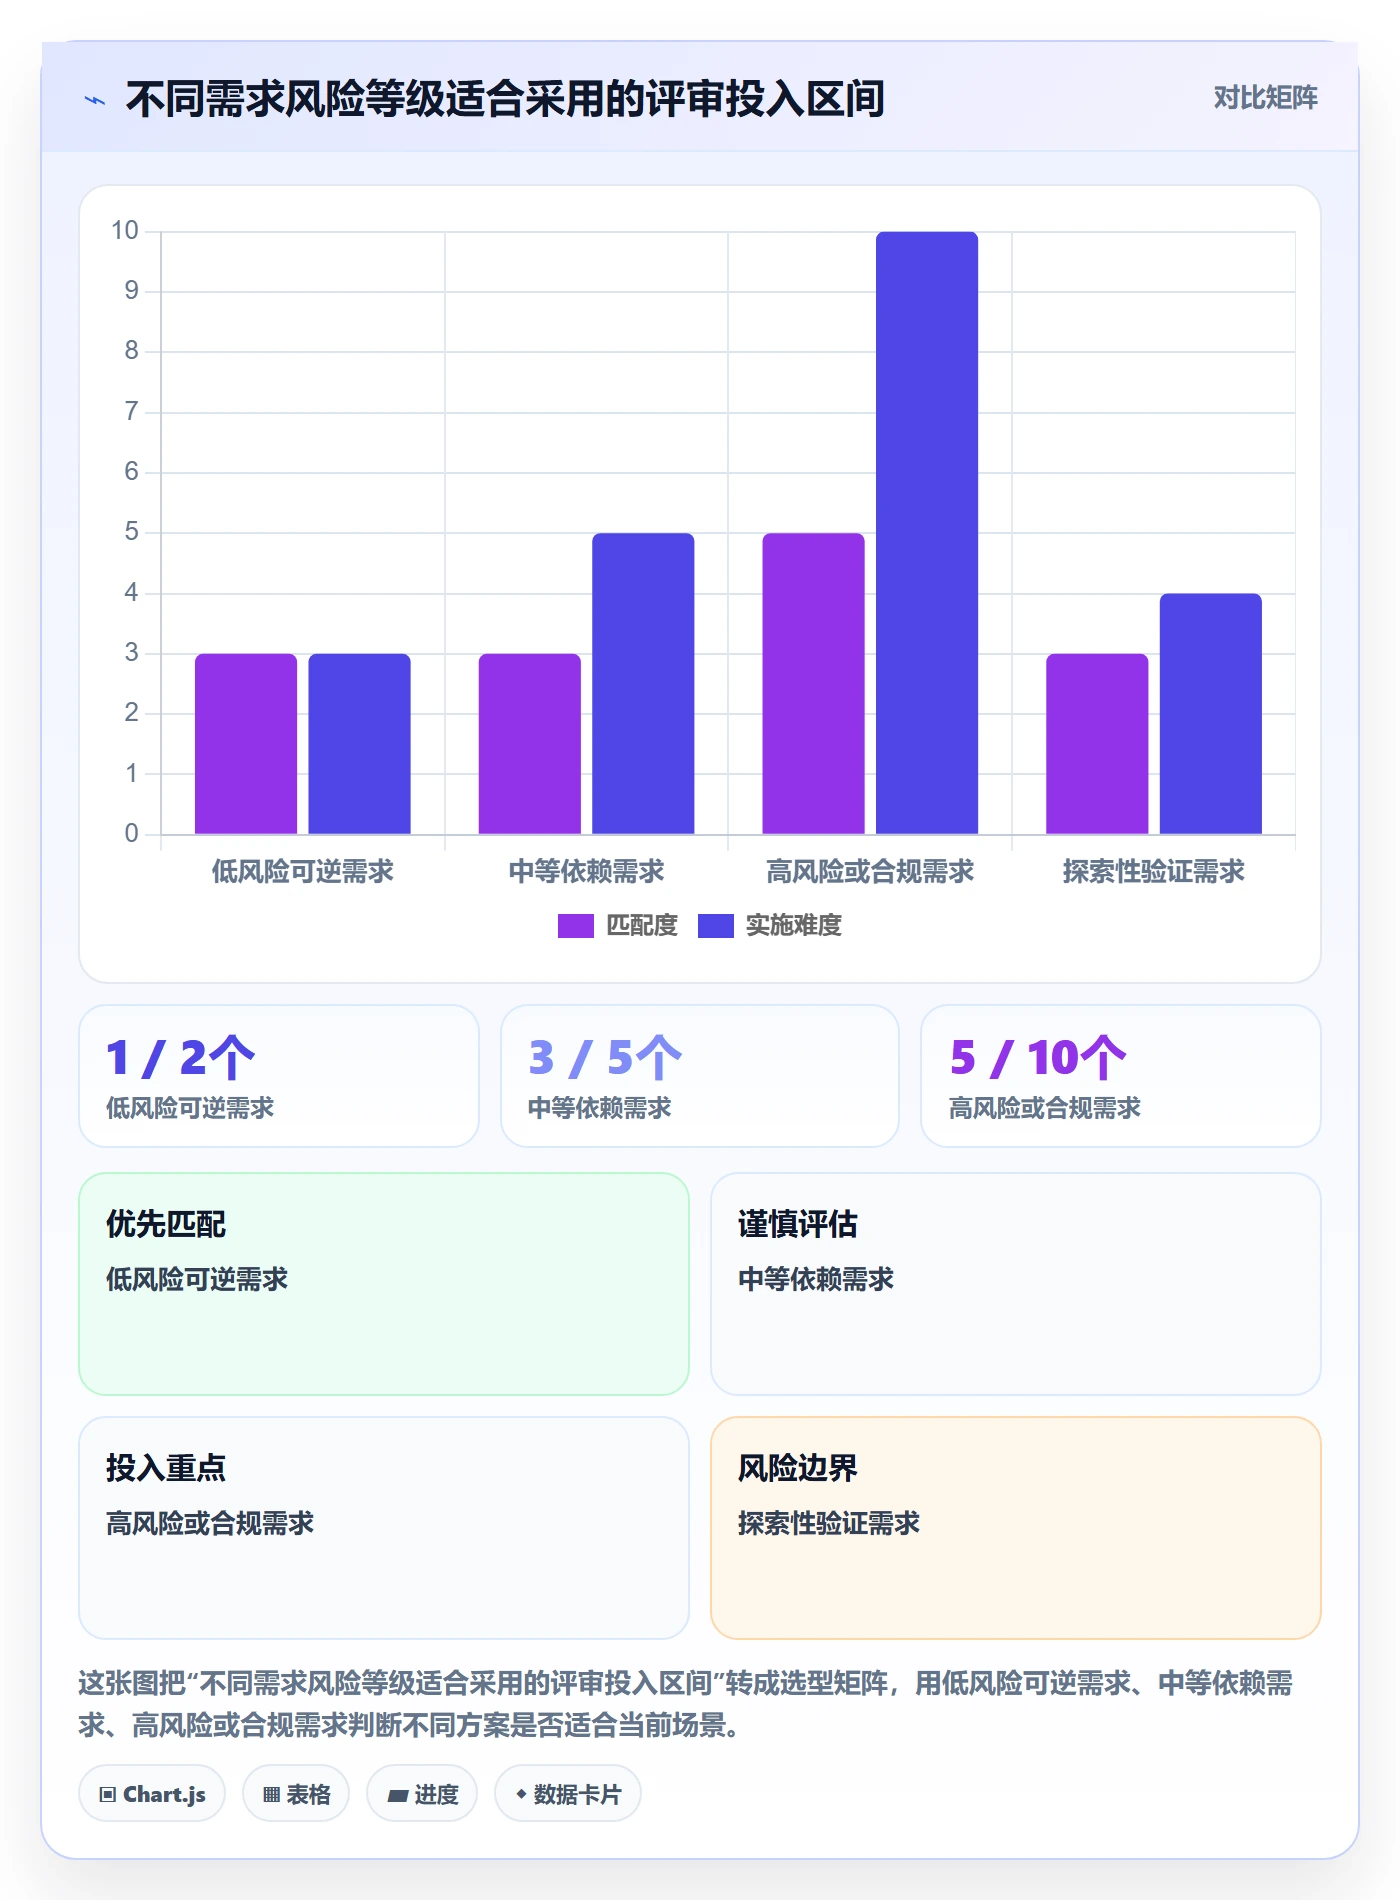Toggle the 实施难度 legend item

tap(770, 926)
